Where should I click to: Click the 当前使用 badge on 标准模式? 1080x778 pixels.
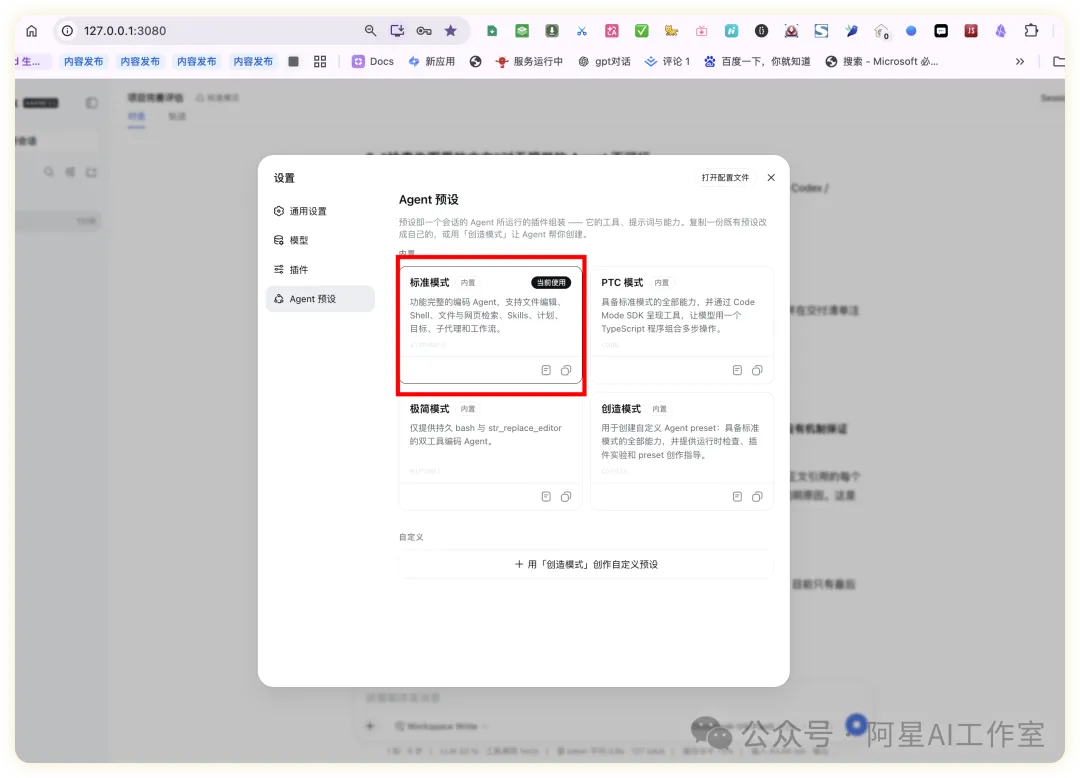(x=551, y=283)
